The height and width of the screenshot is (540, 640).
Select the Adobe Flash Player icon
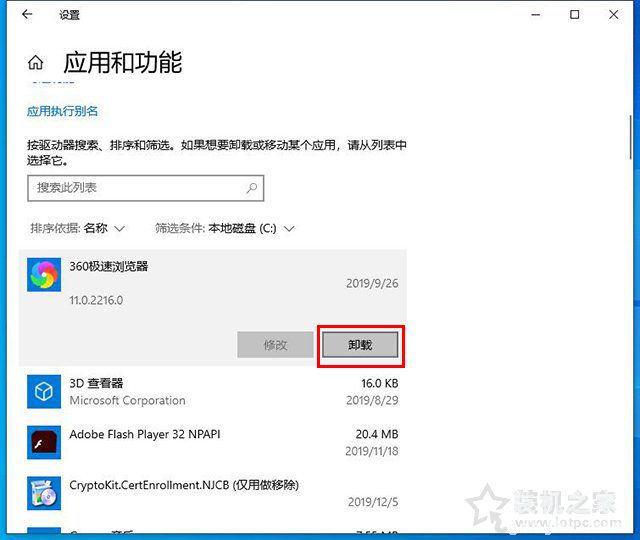44,442
